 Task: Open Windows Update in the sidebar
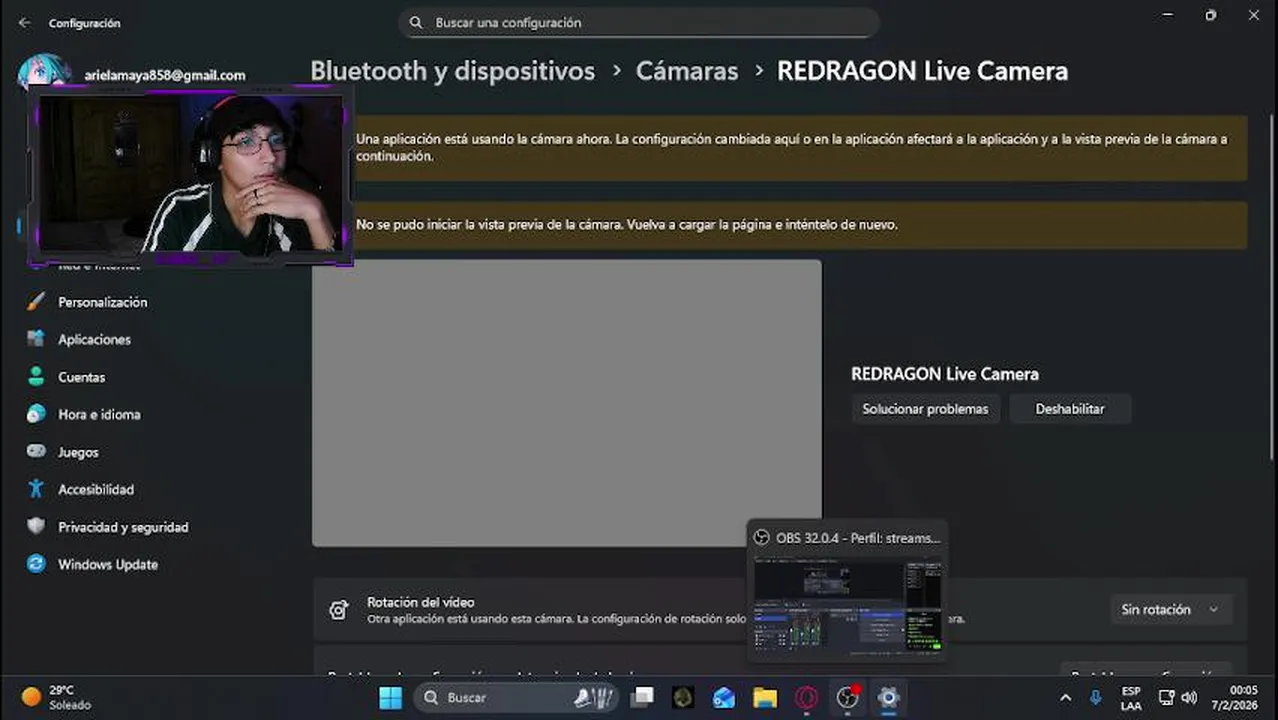[108, 564]
